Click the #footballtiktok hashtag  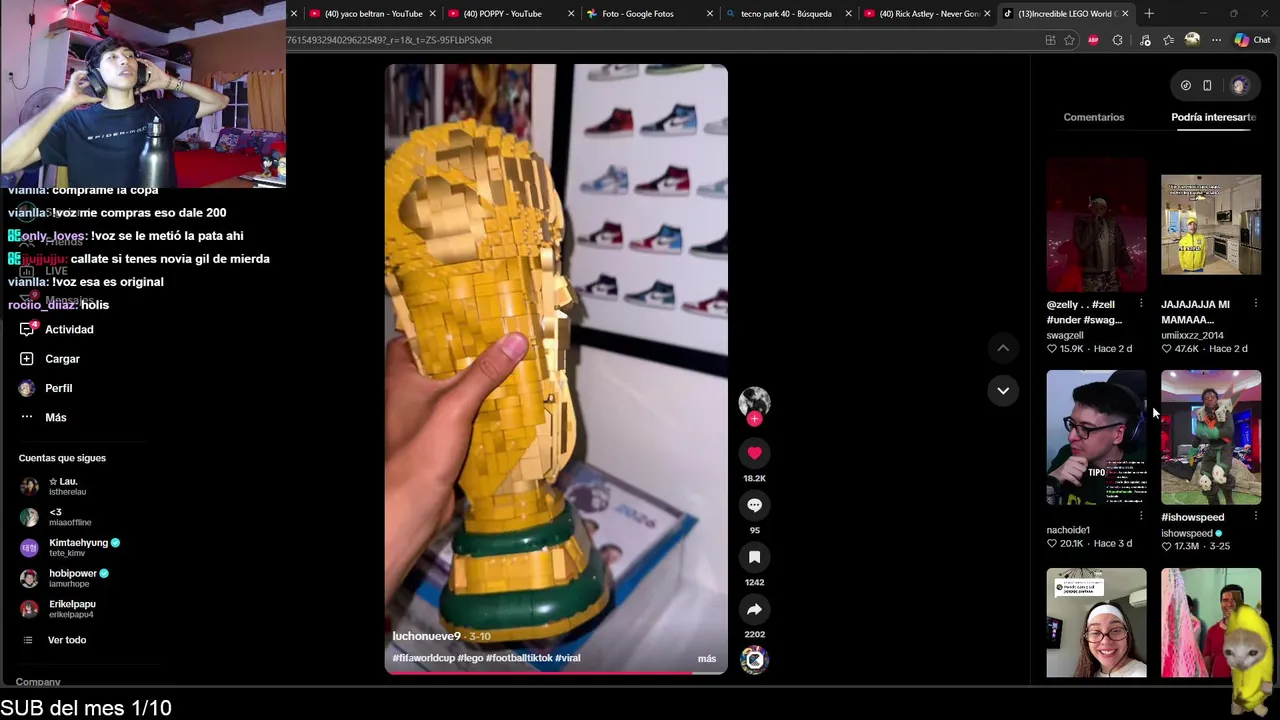pyautogui.click(x=518, y=658)
